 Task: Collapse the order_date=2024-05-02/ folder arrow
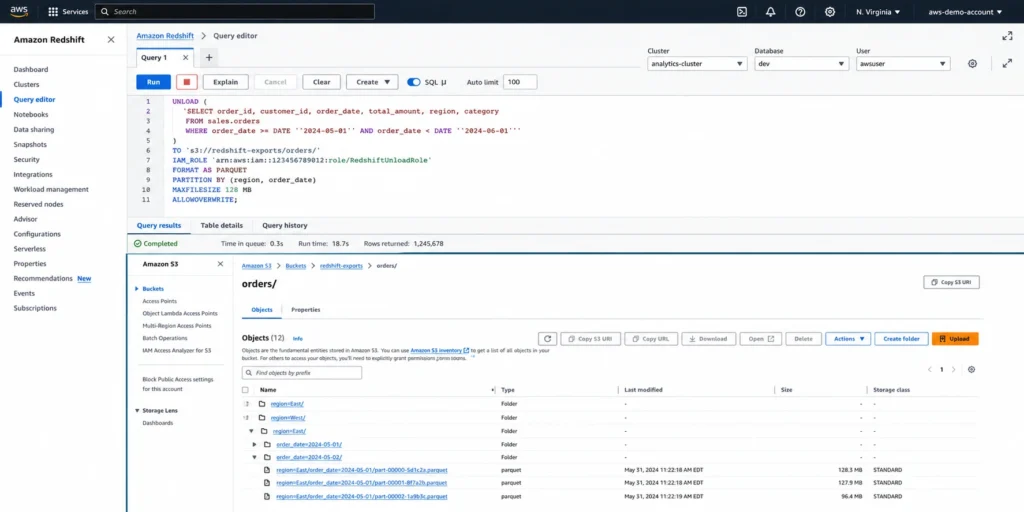point(255,457)
